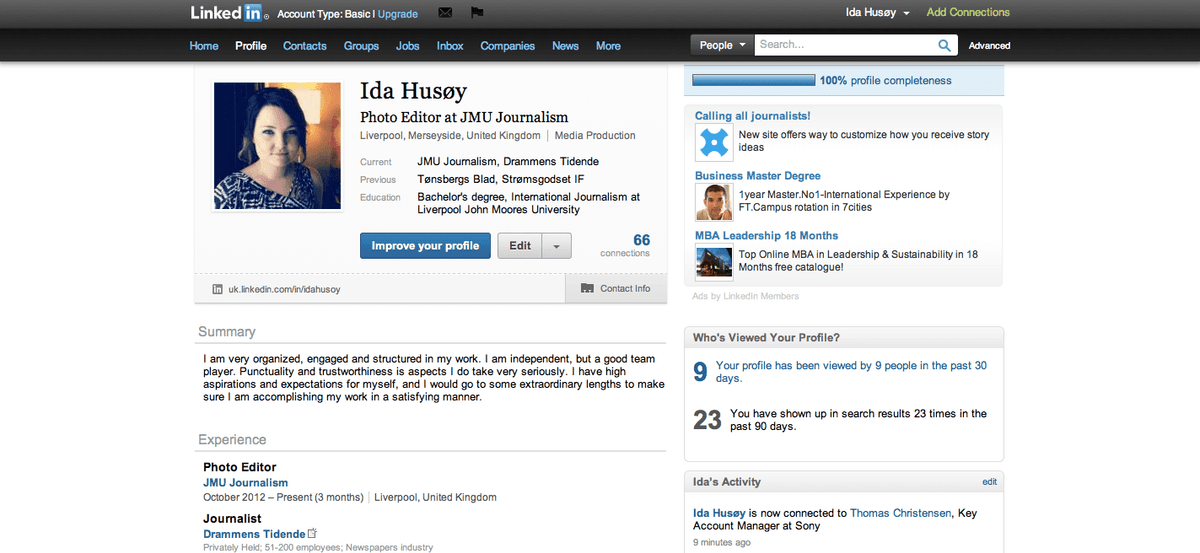Open the Business Master Degree ad thumbnail
The width and height of the screenshot is (1200, 553).
coord(714,202)
